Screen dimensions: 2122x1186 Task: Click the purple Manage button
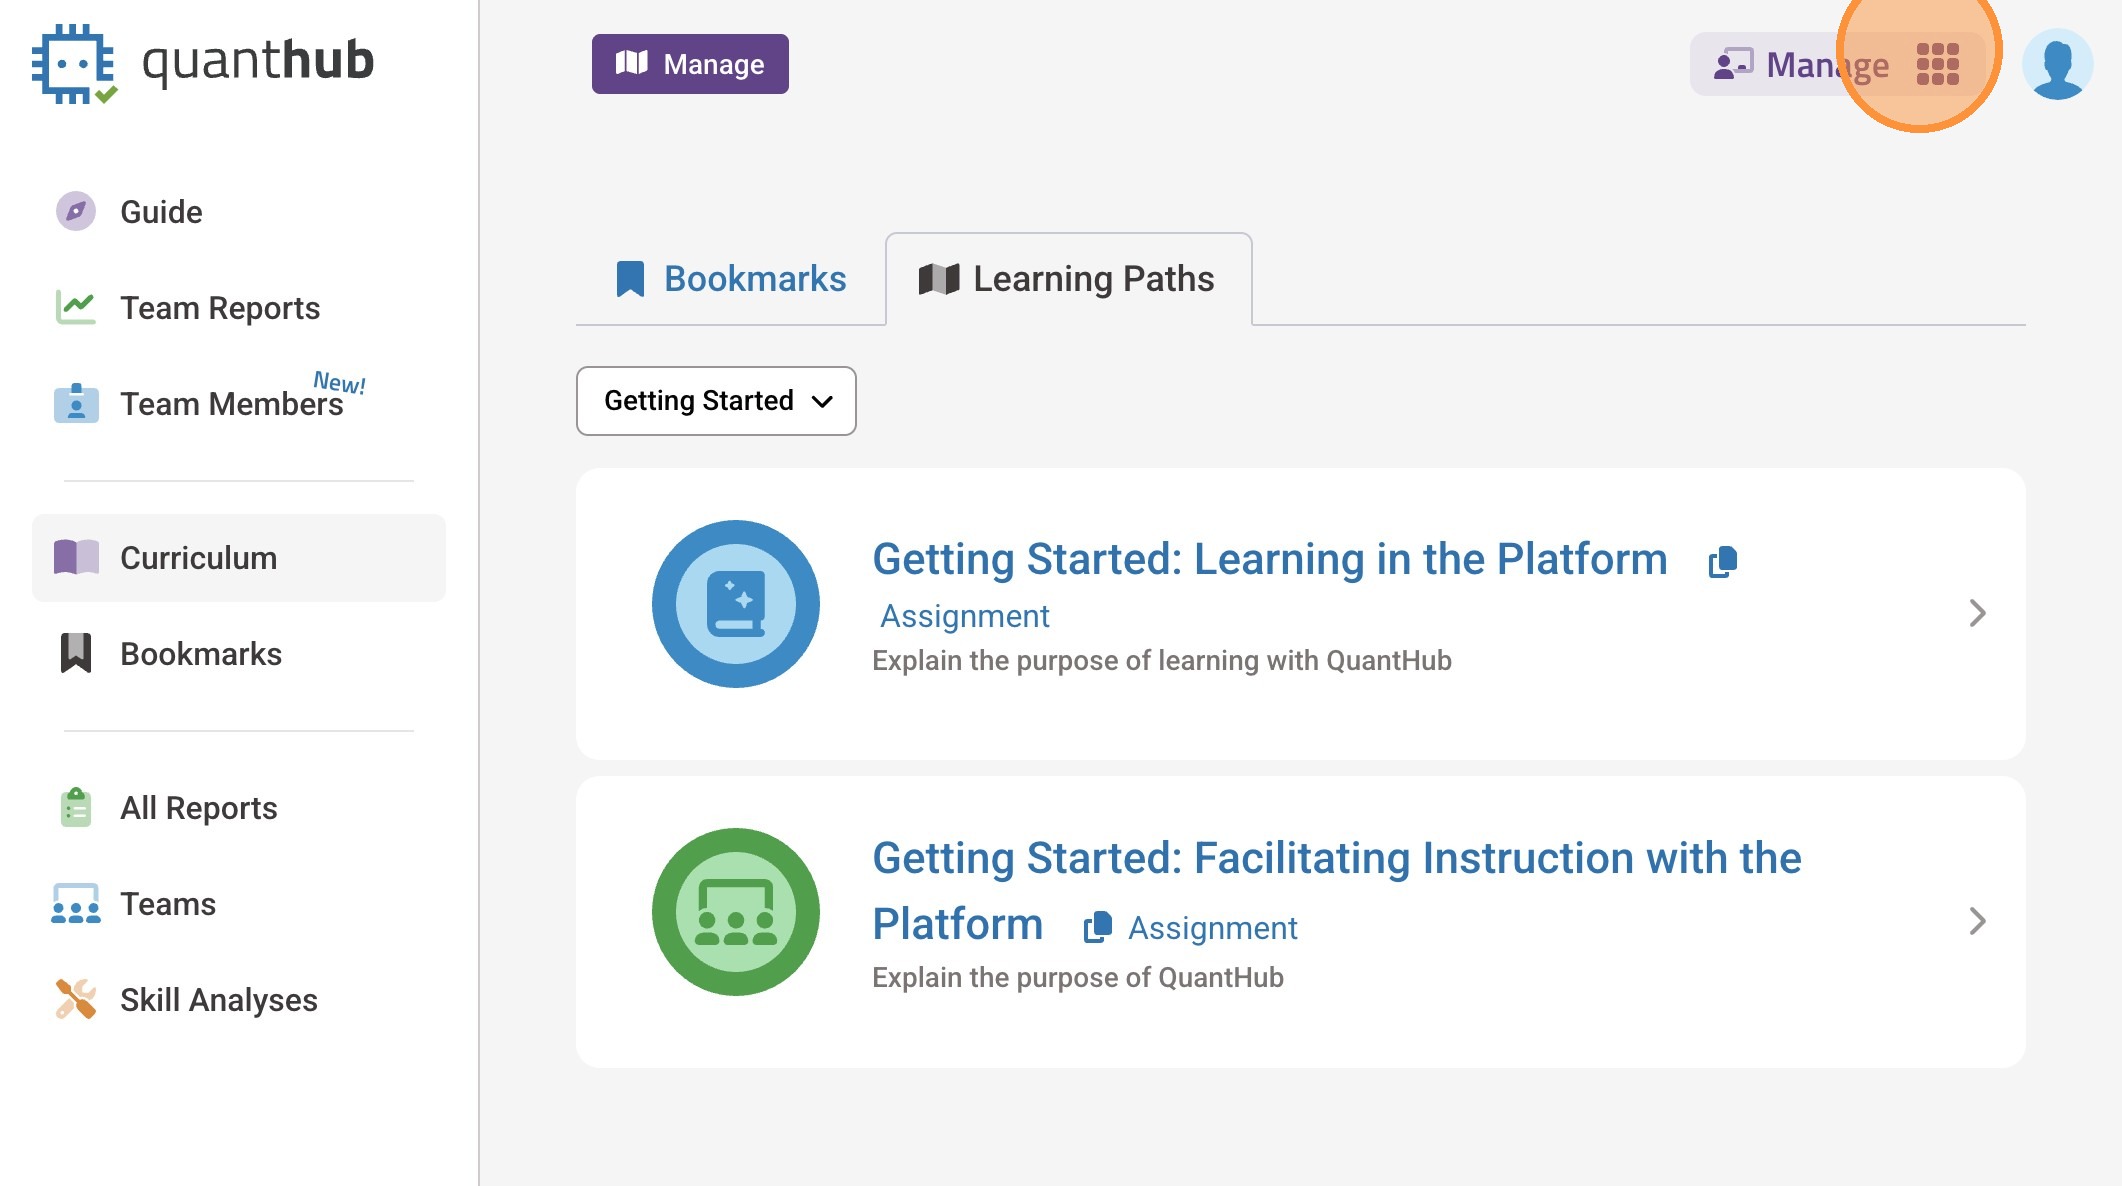tap(690, 64)
